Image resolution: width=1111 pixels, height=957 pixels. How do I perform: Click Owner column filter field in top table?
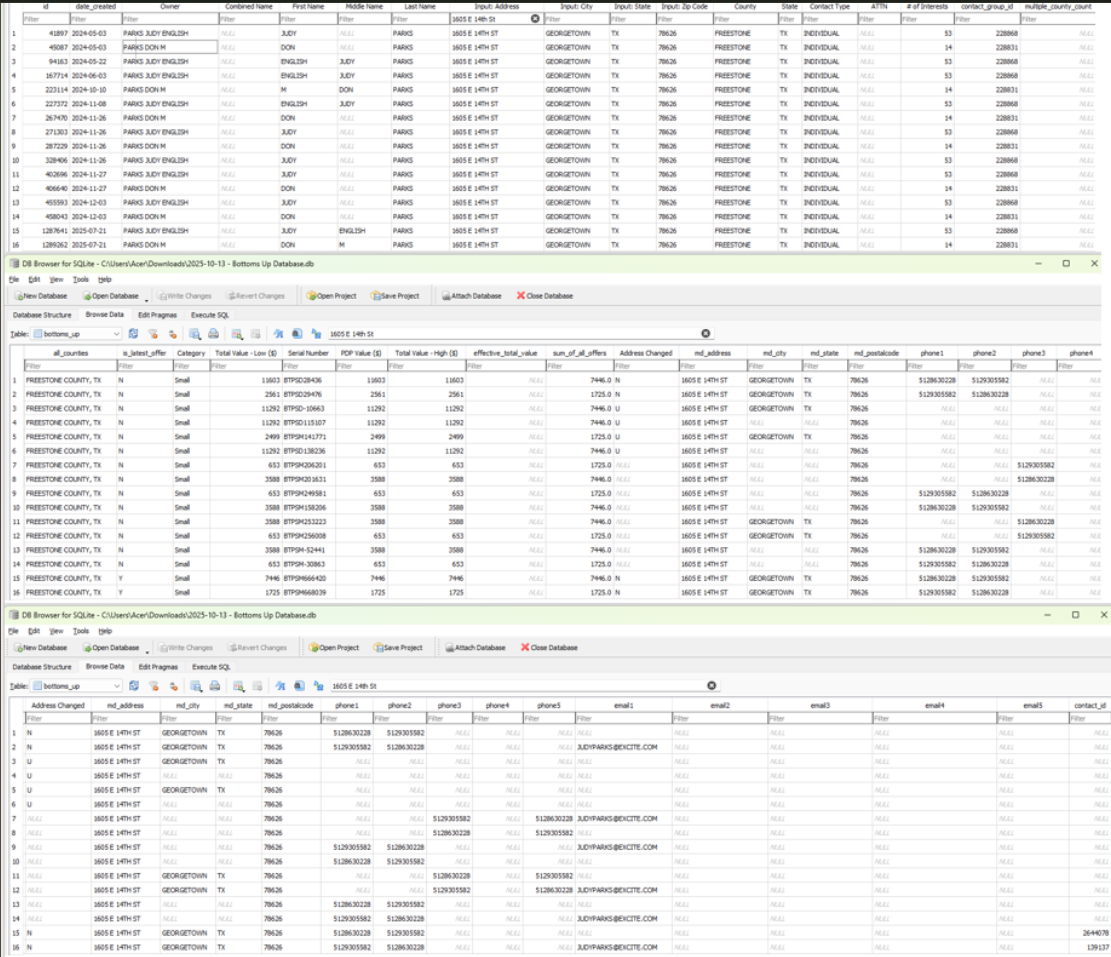click(169, 19)
